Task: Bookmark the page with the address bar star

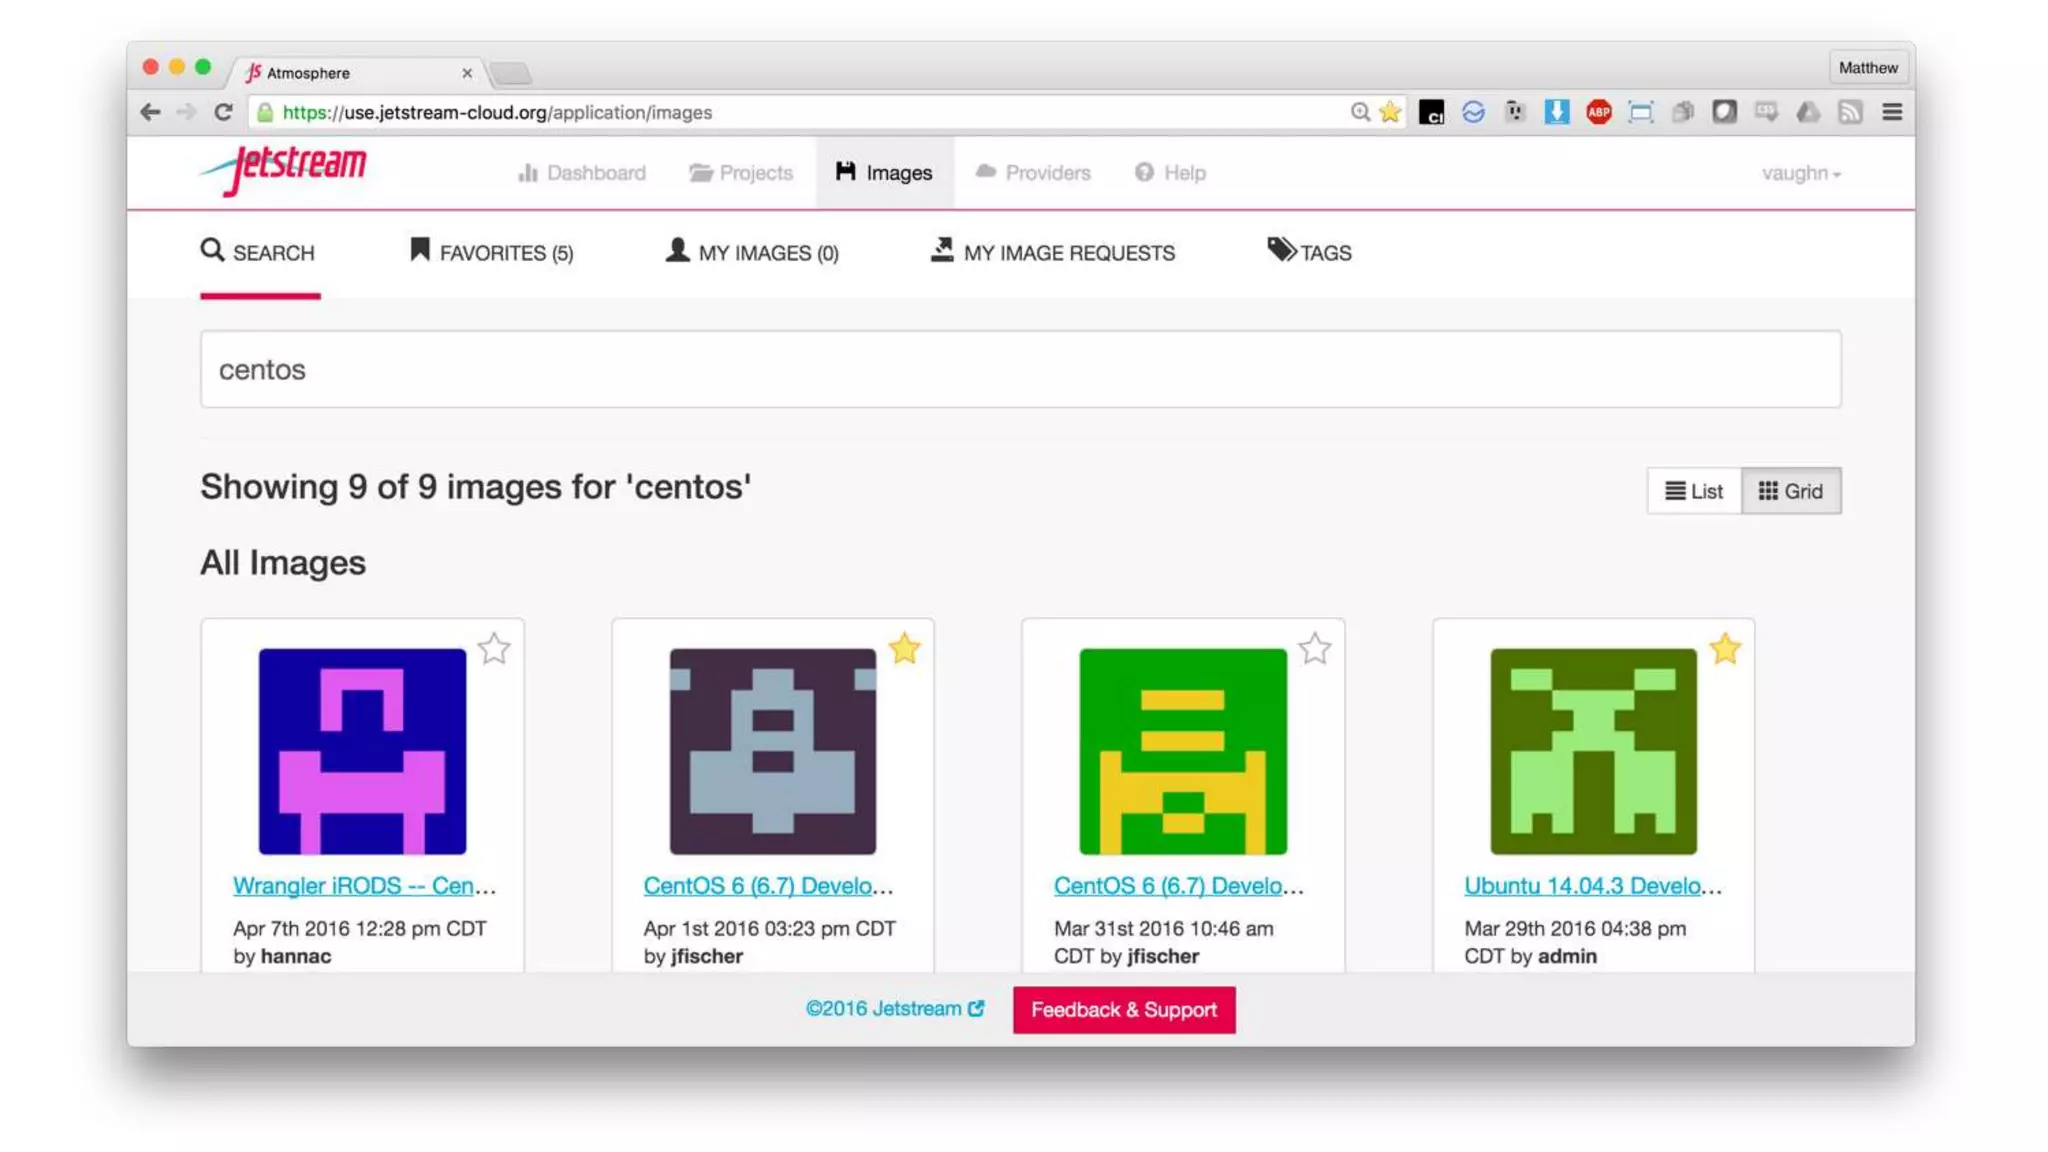Action: [1390, 112]
